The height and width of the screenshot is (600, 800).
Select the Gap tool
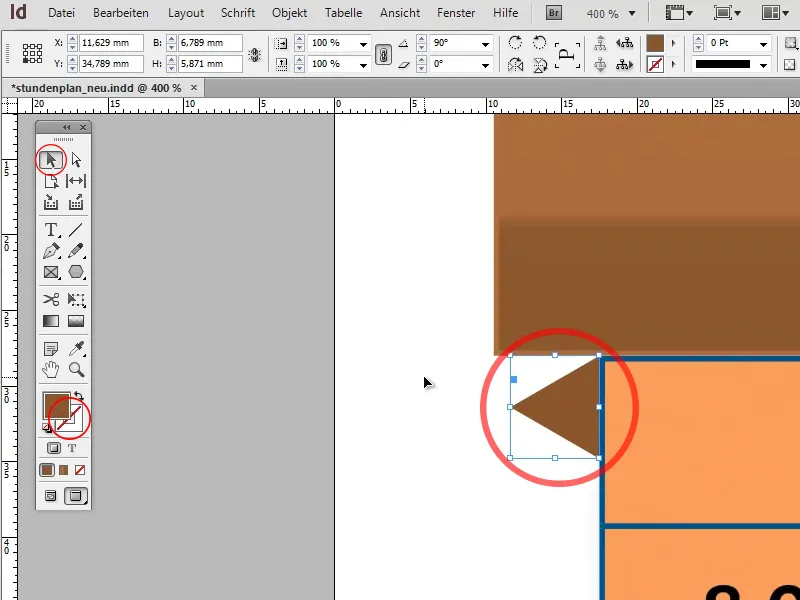tap(76, 181)
